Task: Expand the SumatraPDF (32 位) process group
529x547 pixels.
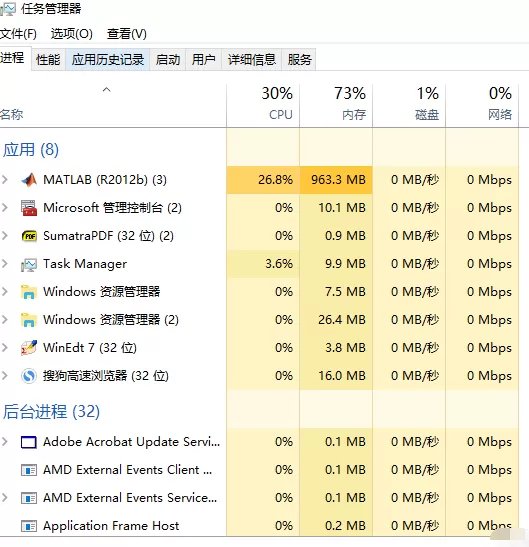Action: pyautogui.click(x=5, y=236)
